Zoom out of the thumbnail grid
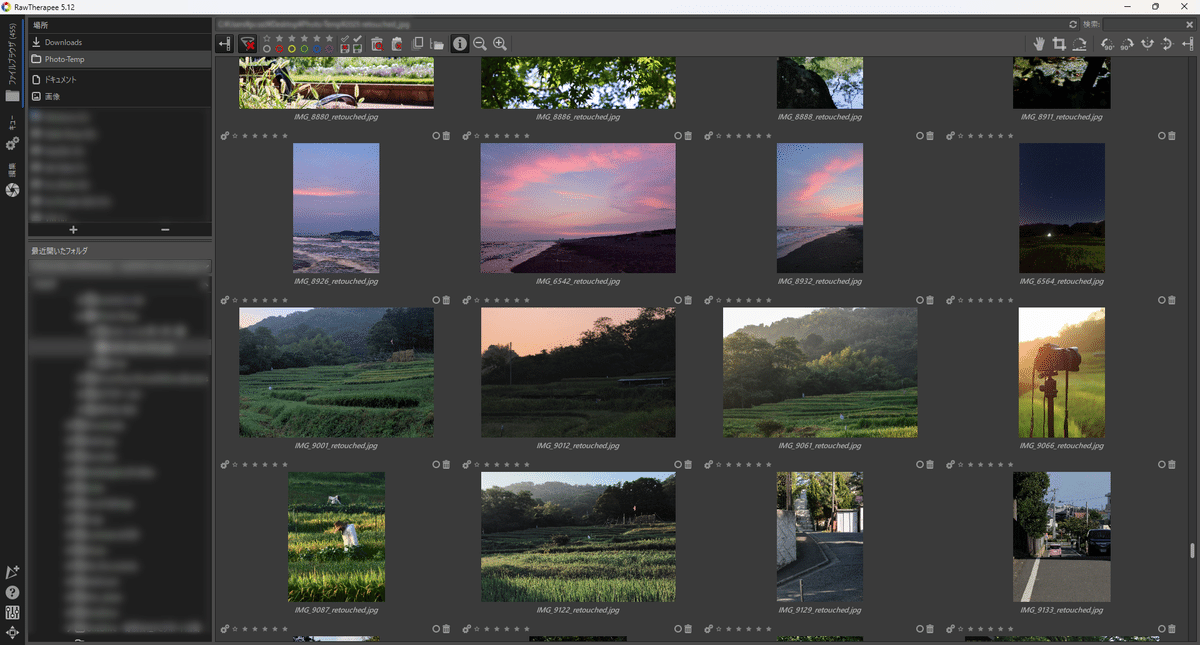The height and width of the screenshot is (645, 1200). pyautogui.click(x=479, y=43)
